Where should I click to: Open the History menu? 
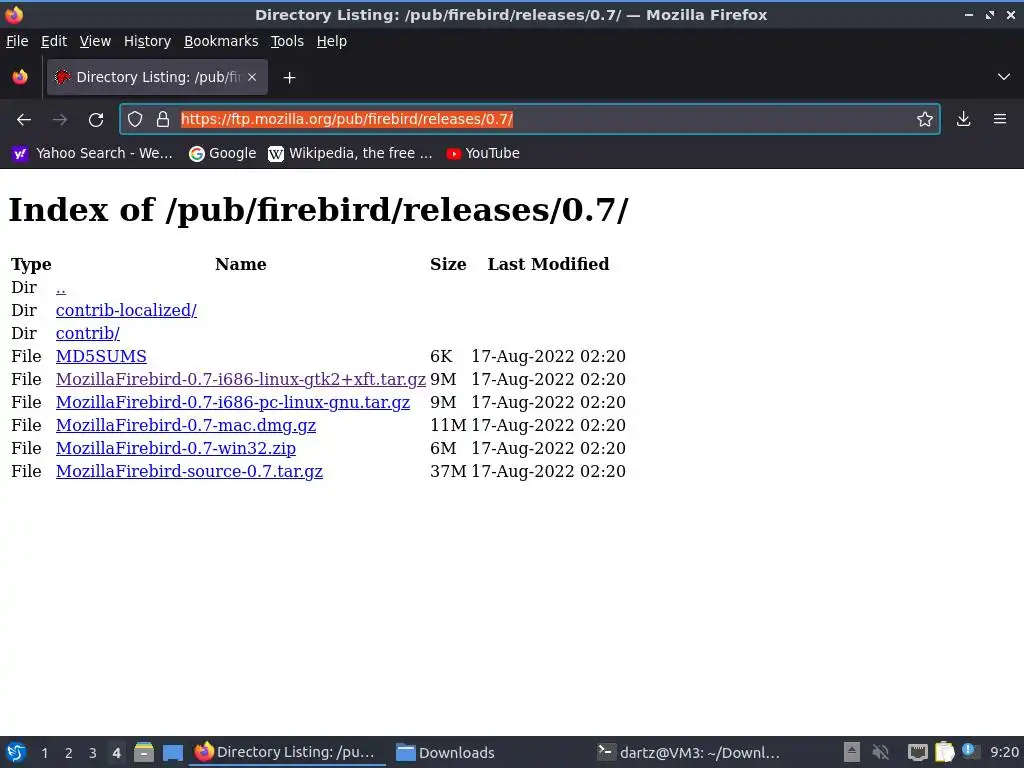148,41
